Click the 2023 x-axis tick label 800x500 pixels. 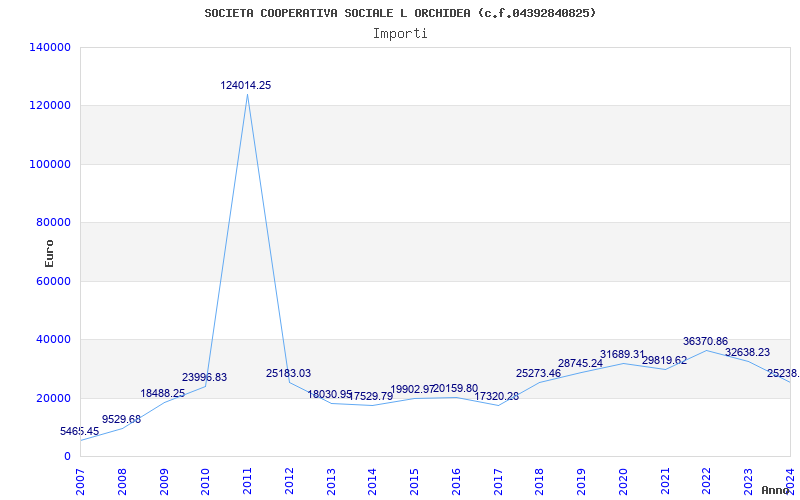748,482
